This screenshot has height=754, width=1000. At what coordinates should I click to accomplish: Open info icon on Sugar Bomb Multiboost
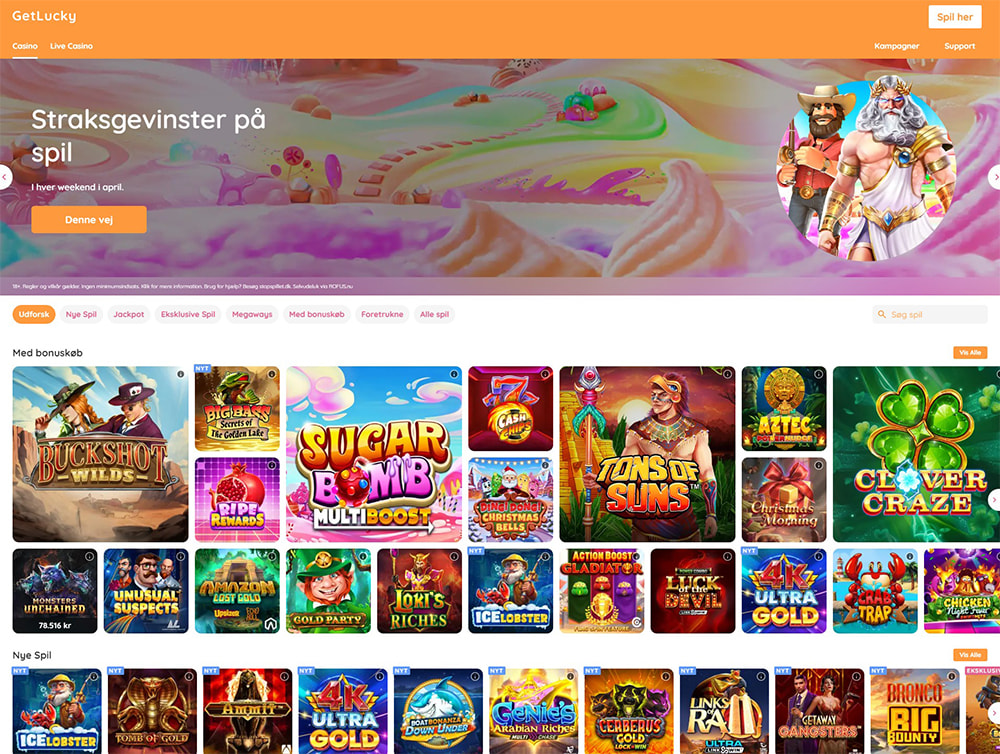pyautogui.click(x=454, y=374)
